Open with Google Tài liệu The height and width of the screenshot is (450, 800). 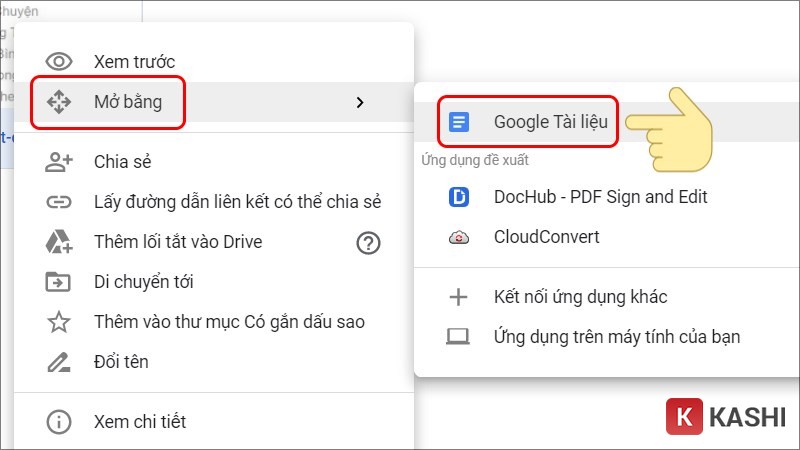click(x=607, y=122)
